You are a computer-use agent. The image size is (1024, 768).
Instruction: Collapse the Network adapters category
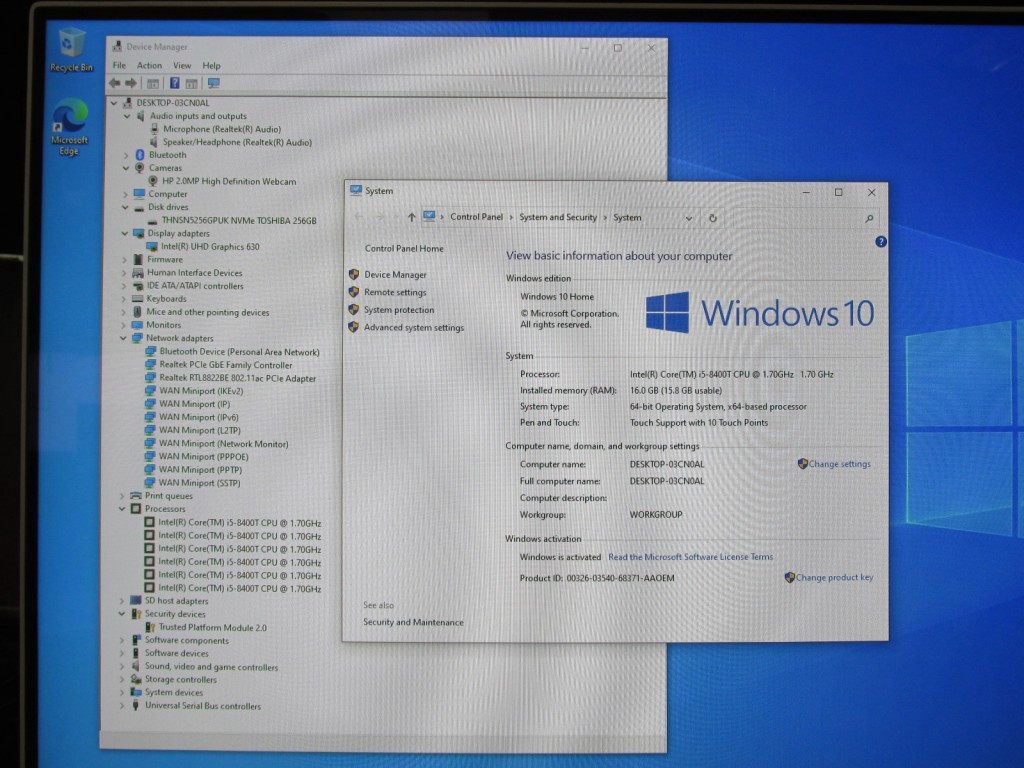click(123, 338)
